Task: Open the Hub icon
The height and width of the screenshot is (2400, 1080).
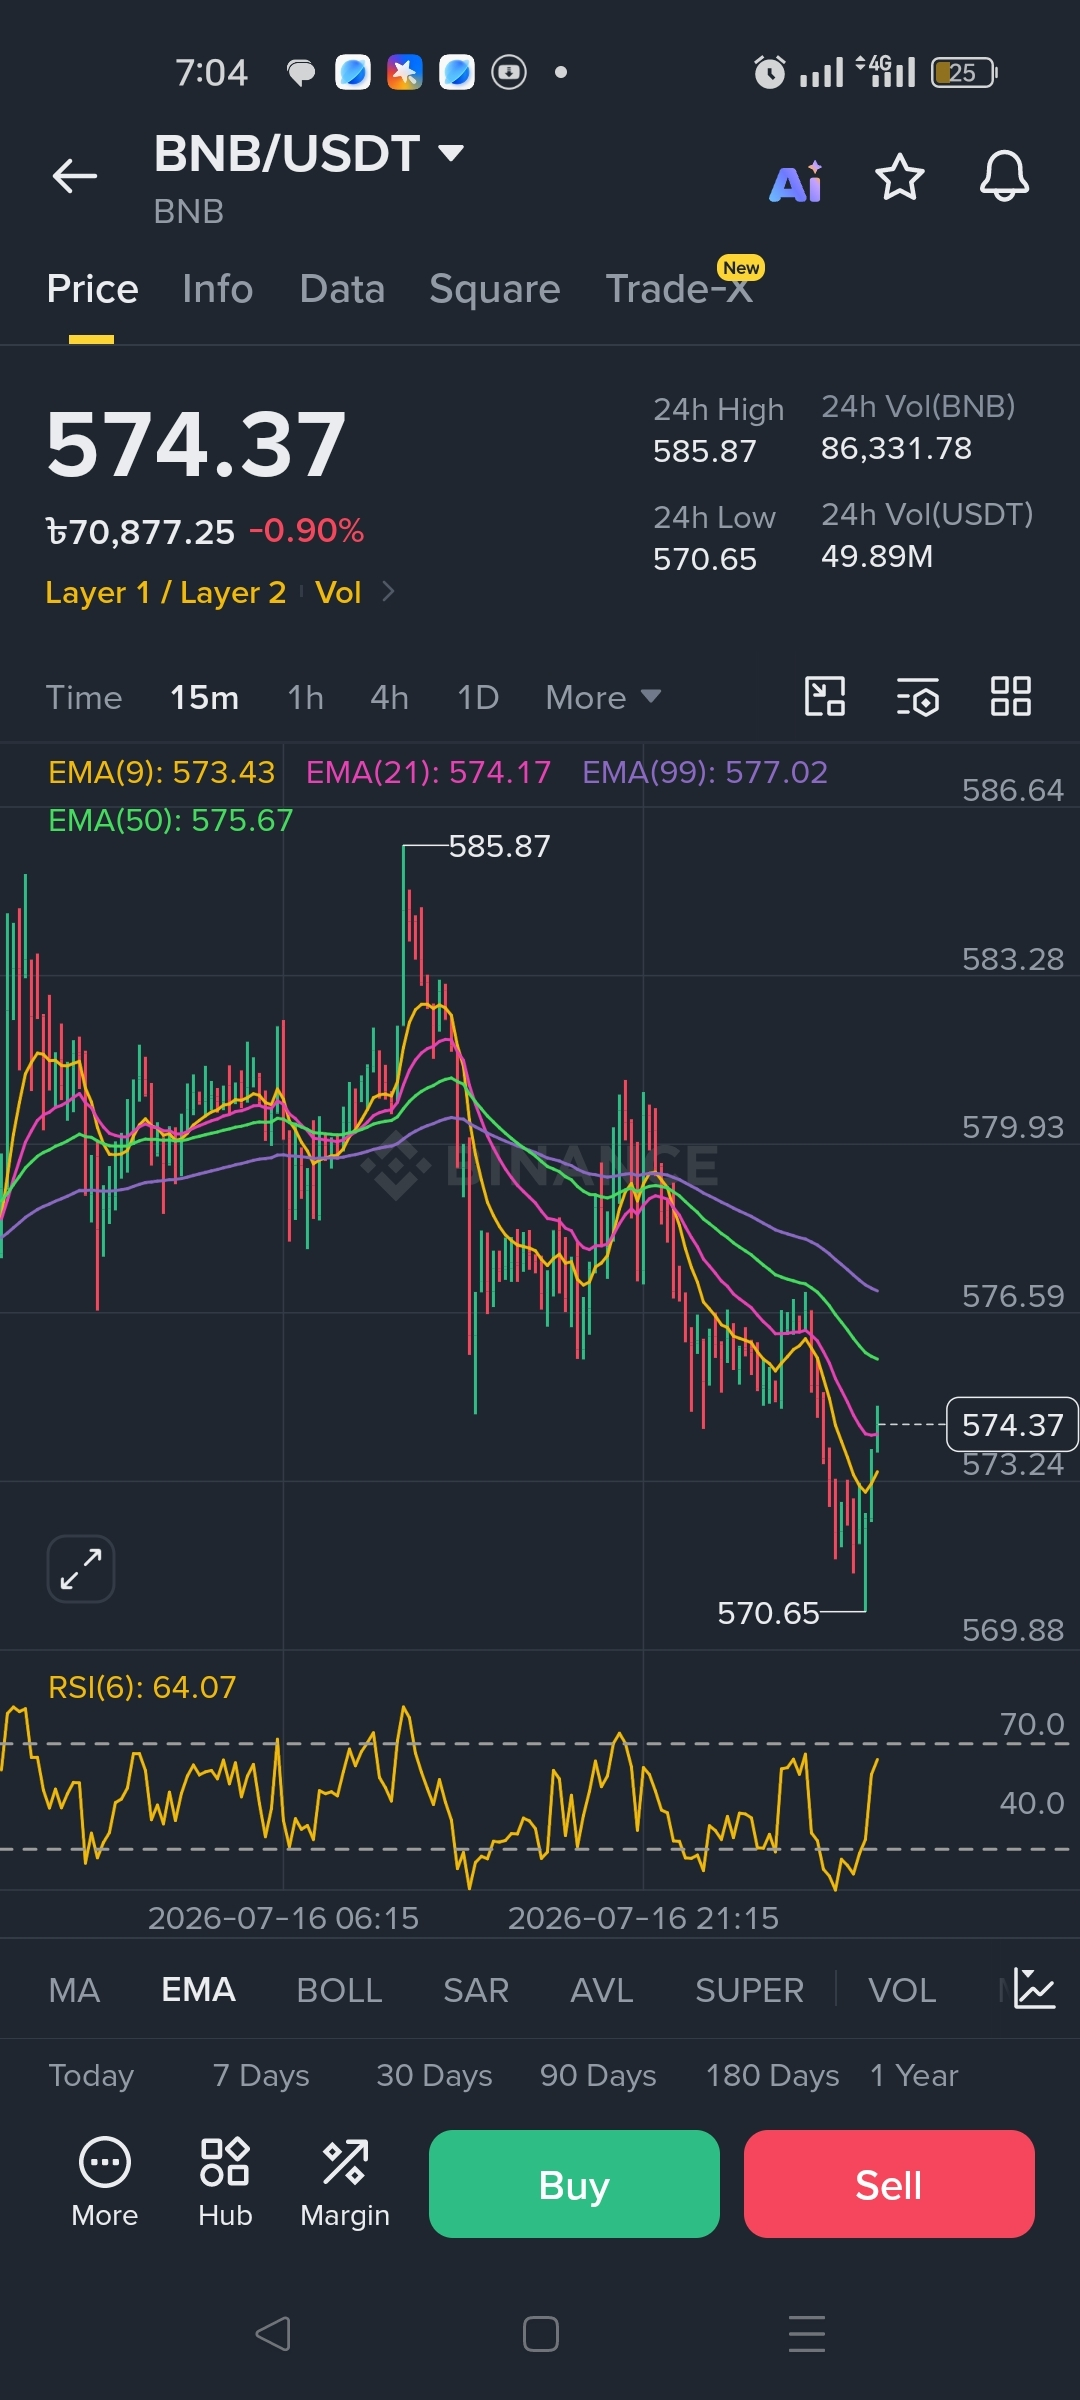Action: [225, 2183]
